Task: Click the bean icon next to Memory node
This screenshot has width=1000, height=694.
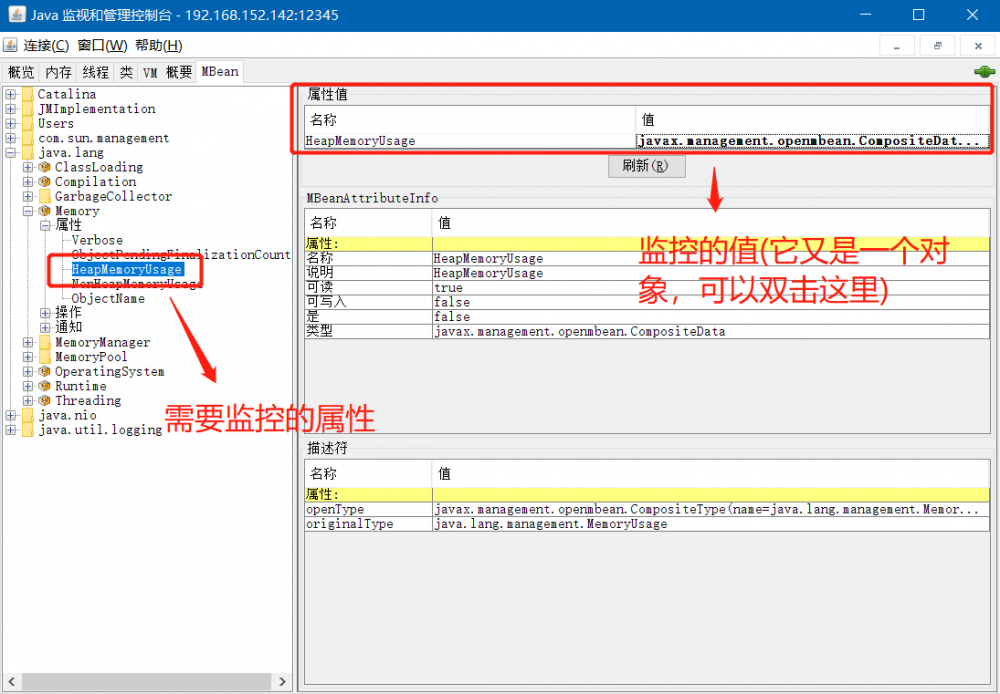Action: 44,210
